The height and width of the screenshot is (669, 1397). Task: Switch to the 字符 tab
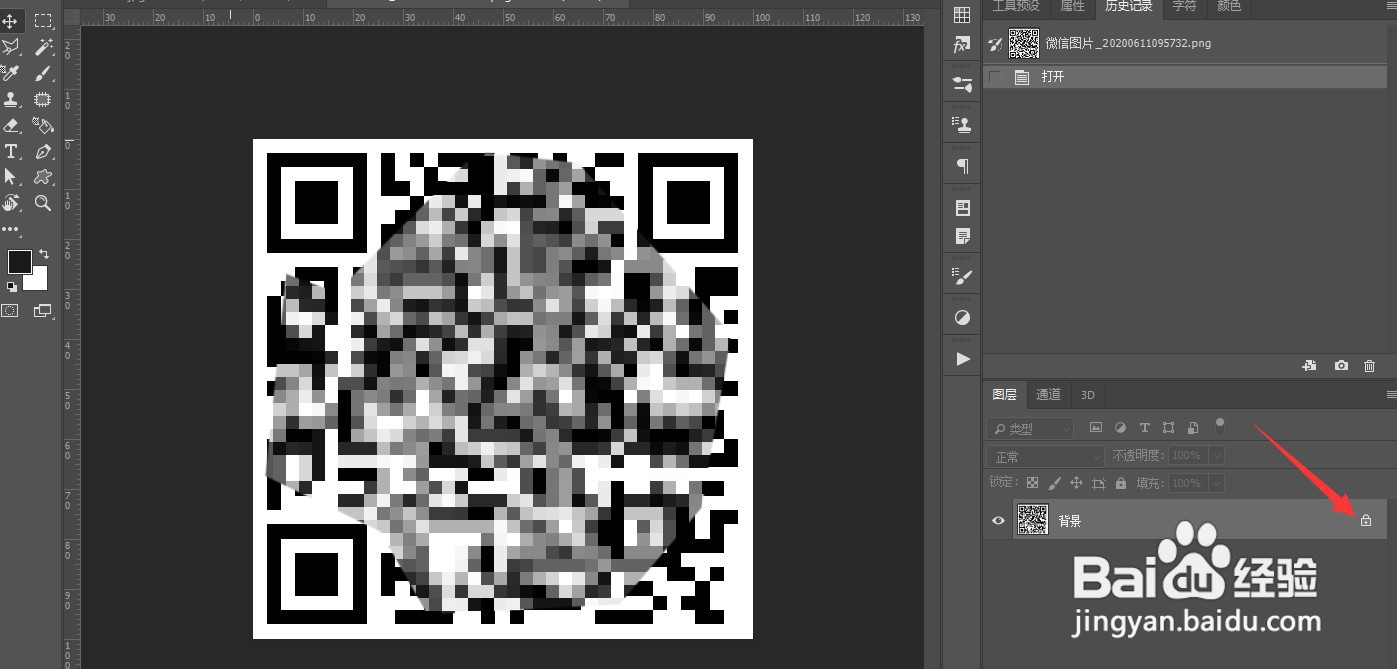(x=1184, y=6)
